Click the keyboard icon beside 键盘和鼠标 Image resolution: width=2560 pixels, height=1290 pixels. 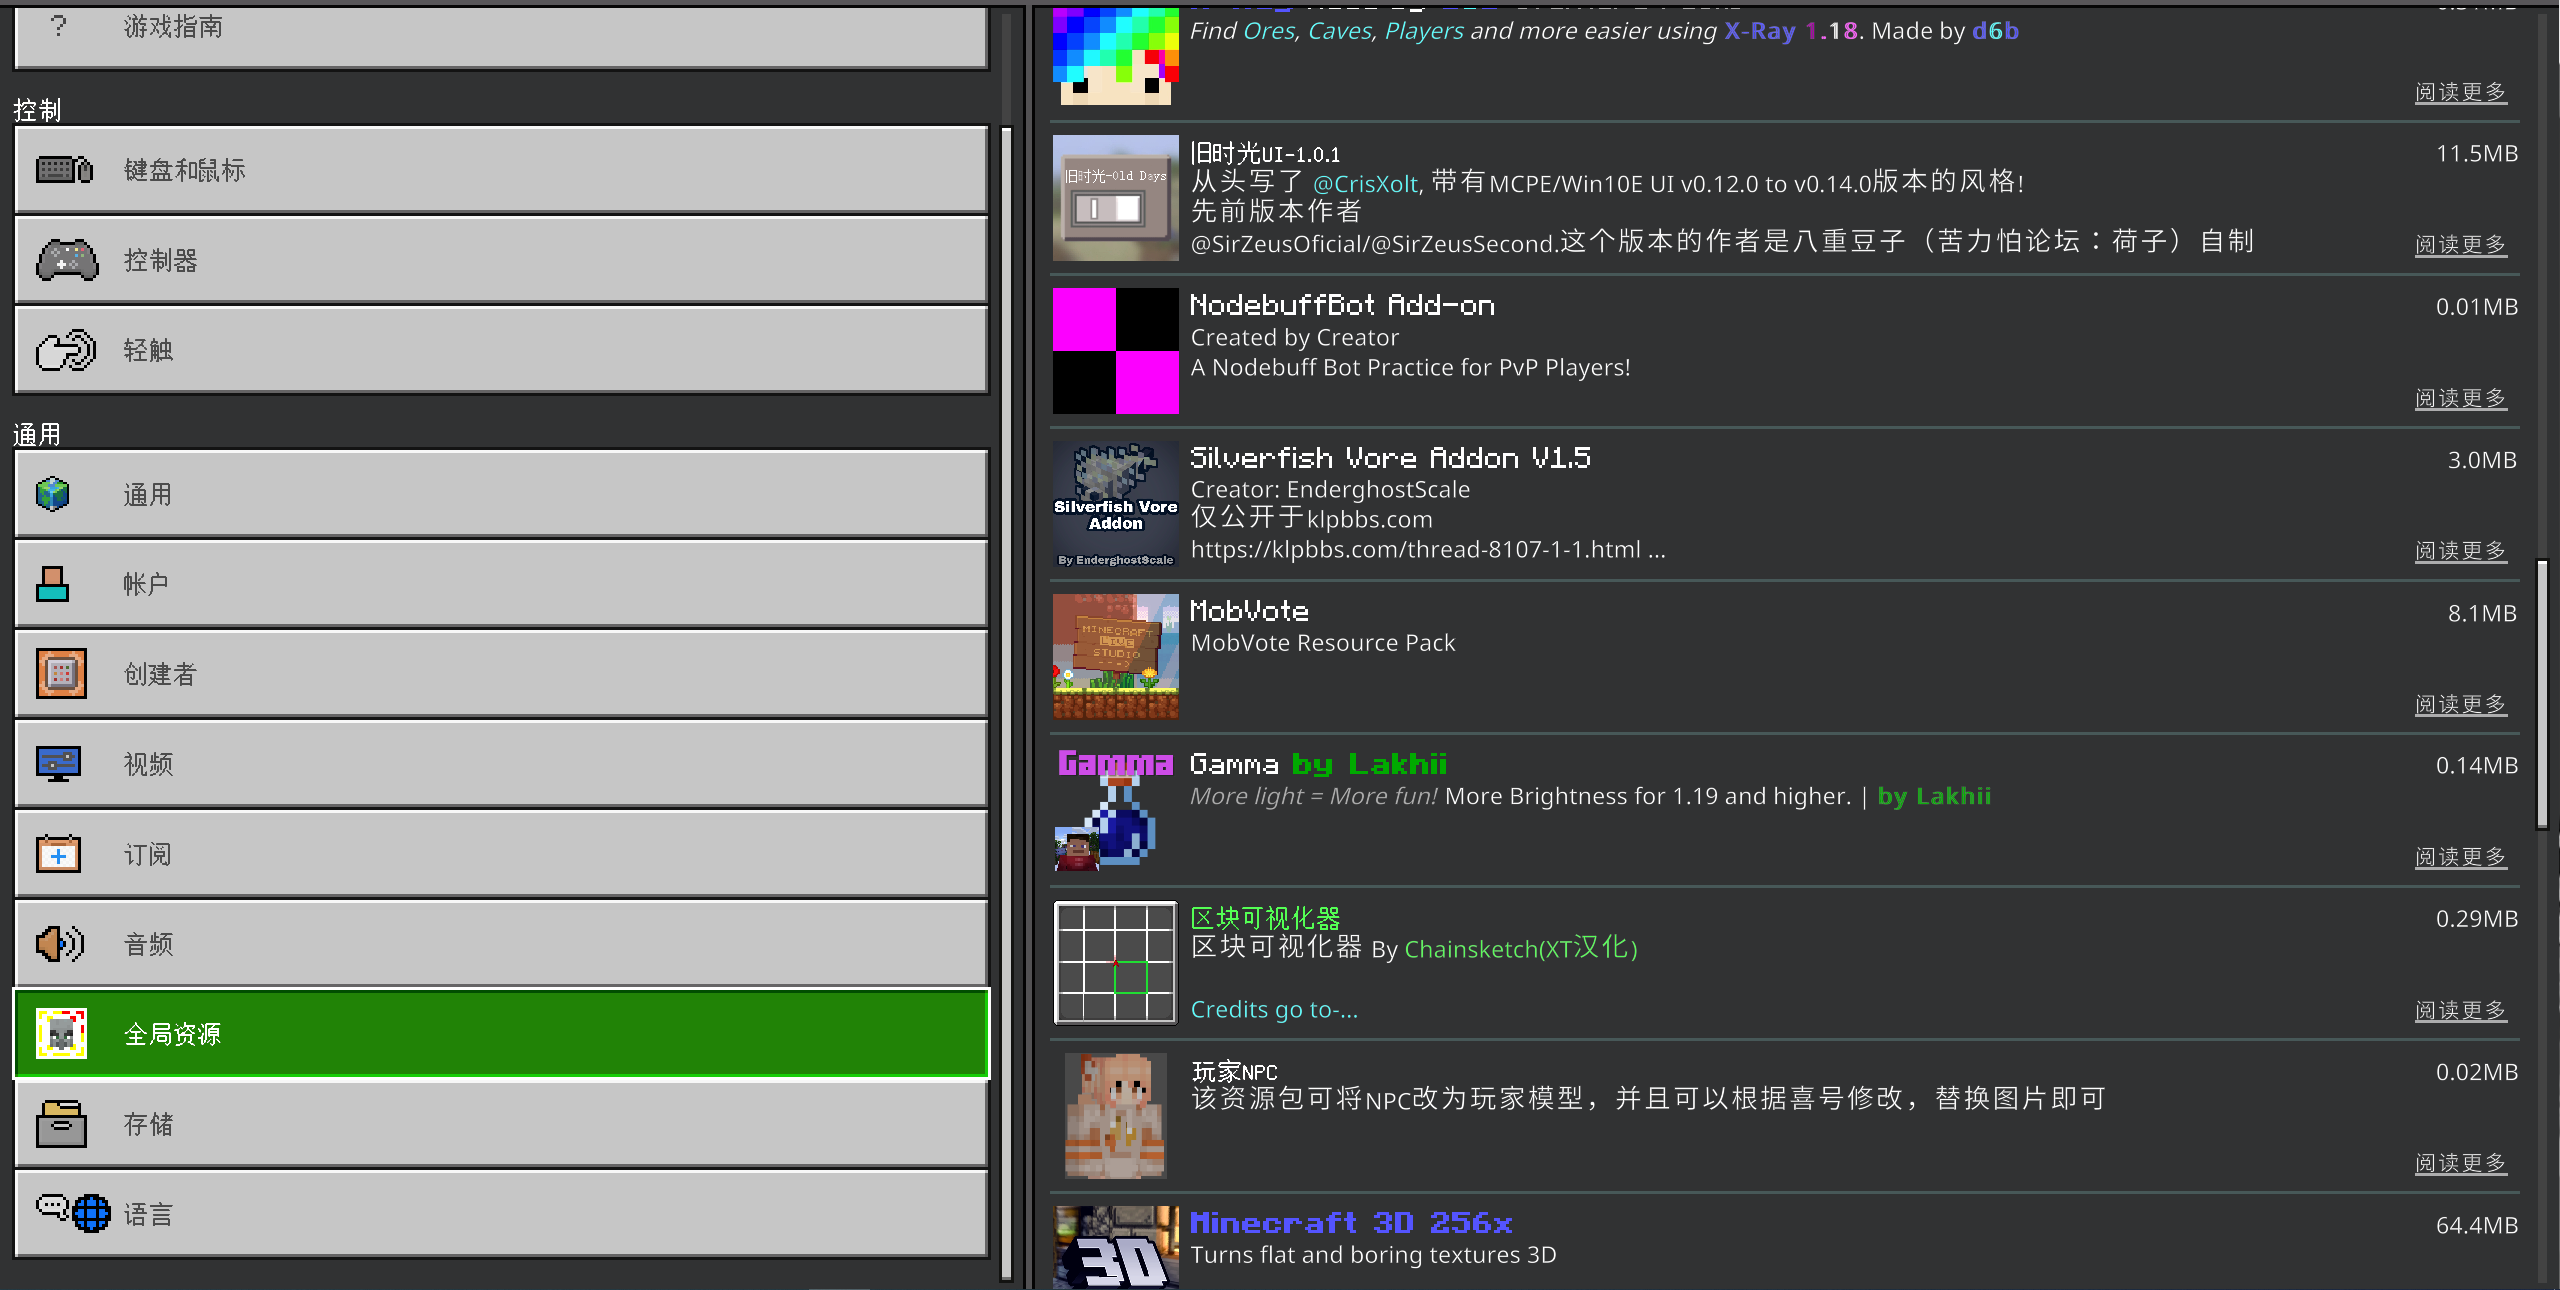pos(65,170)
